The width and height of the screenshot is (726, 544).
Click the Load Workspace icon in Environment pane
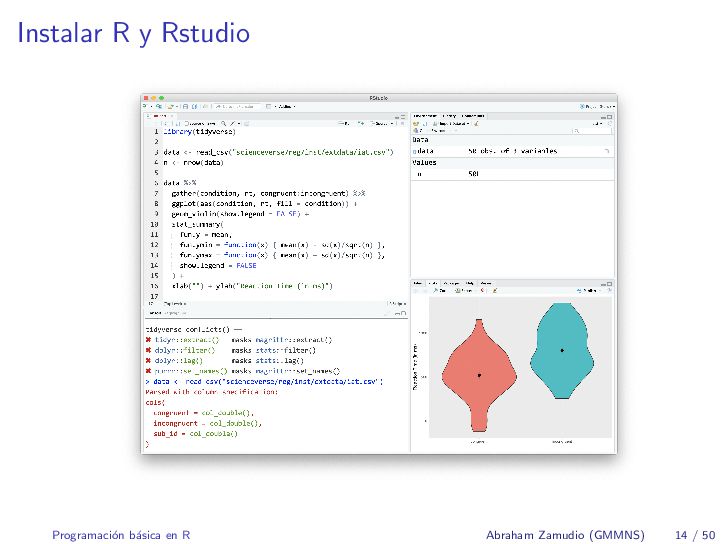[416, 124]
